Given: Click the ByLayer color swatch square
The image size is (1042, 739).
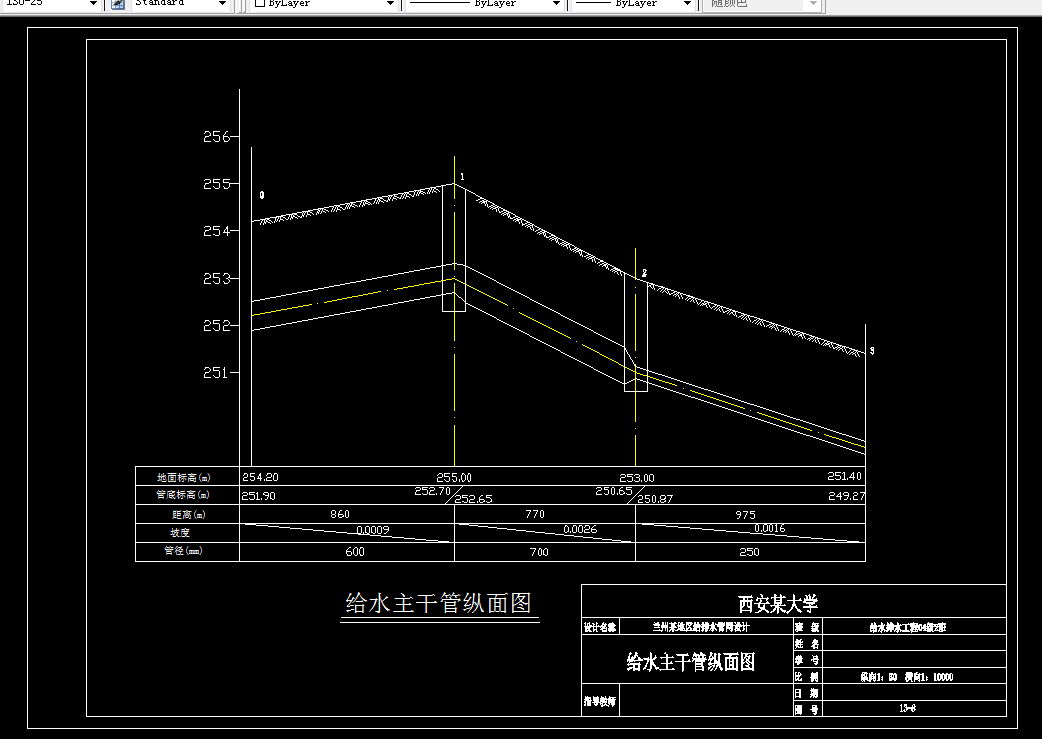Looking at the screenshot, I should tap(260, 3).
